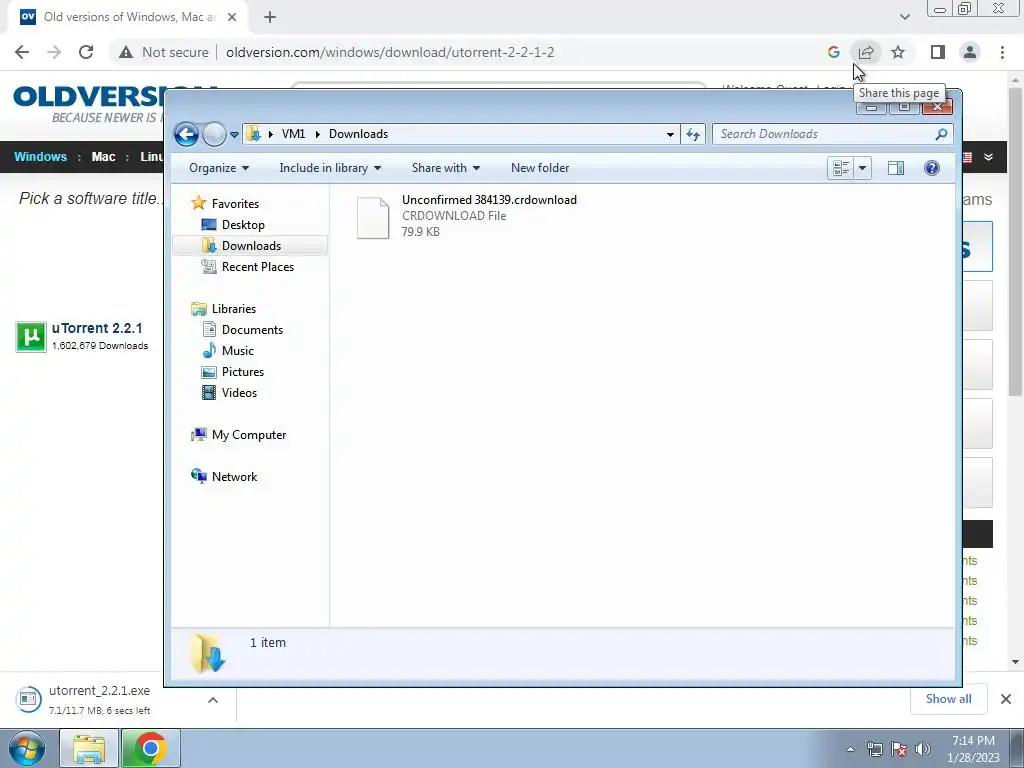Open volume speaker tray icon

922,749
